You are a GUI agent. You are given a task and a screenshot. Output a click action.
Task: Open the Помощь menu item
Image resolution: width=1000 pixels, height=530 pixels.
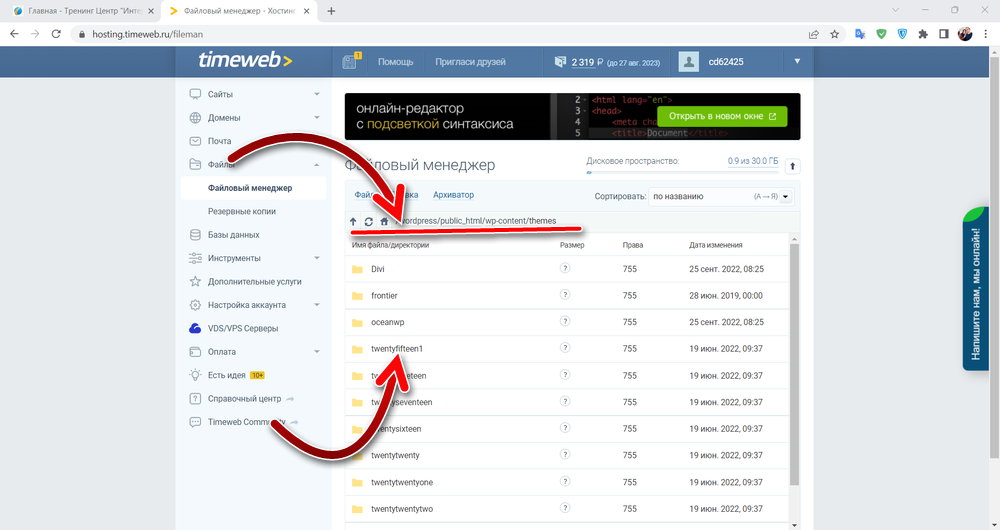tap(395, 62)
